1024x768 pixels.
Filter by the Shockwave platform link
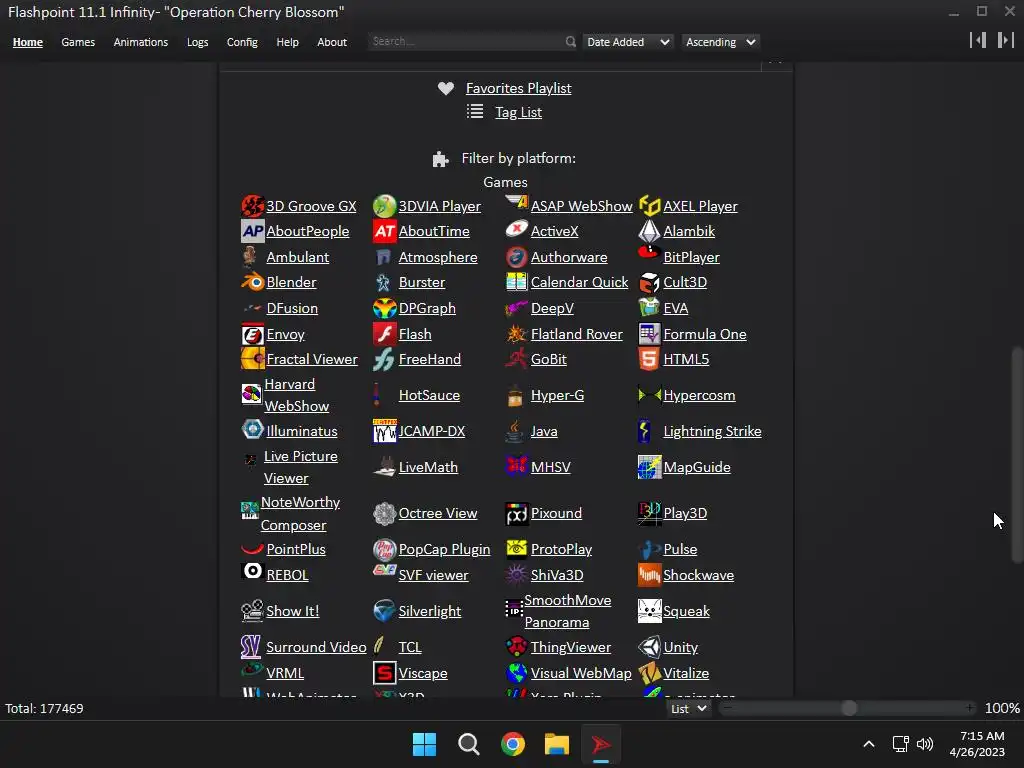click(x=698, y=575)
